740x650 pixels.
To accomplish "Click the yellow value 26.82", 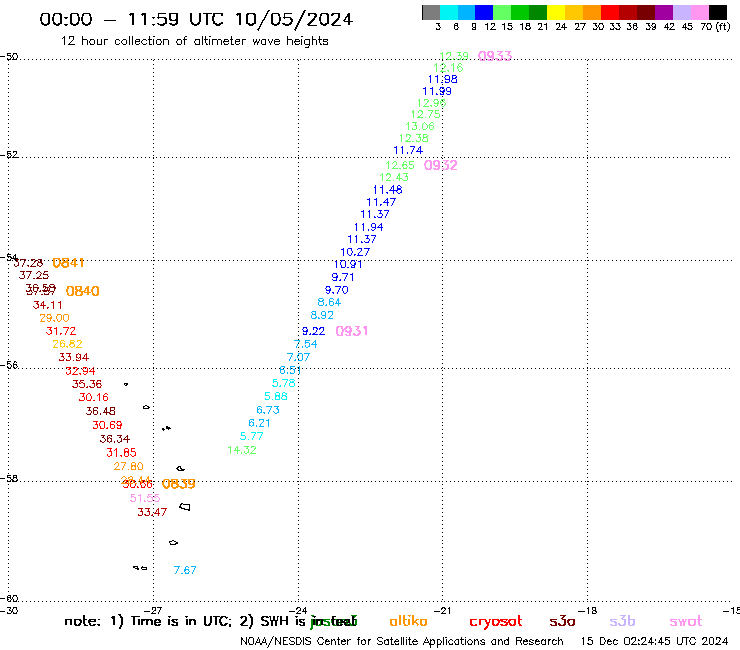I will tap(67, 344).
